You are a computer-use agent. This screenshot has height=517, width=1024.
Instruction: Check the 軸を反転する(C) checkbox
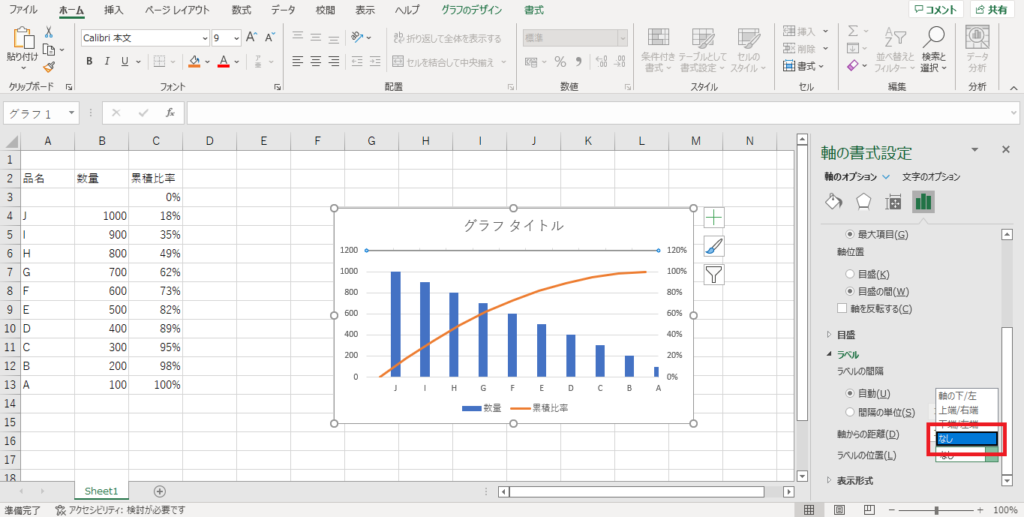point(842,308)
